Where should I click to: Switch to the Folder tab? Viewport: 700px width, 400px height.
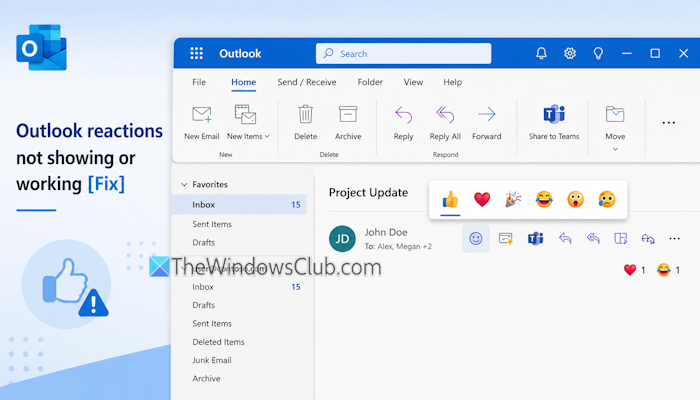click(370, 82)
